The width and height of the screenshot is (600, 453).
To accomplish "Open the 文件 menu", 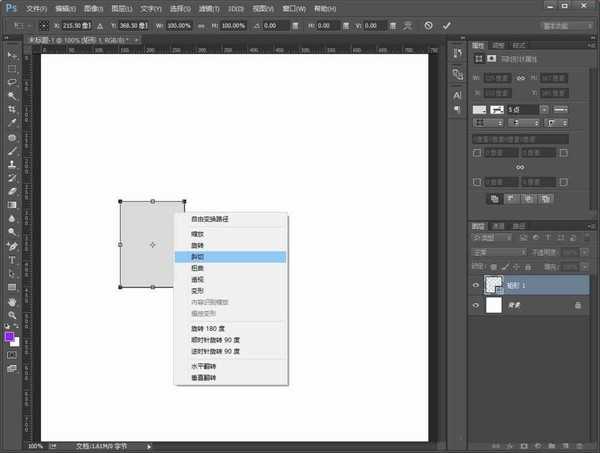I will 36,7.
